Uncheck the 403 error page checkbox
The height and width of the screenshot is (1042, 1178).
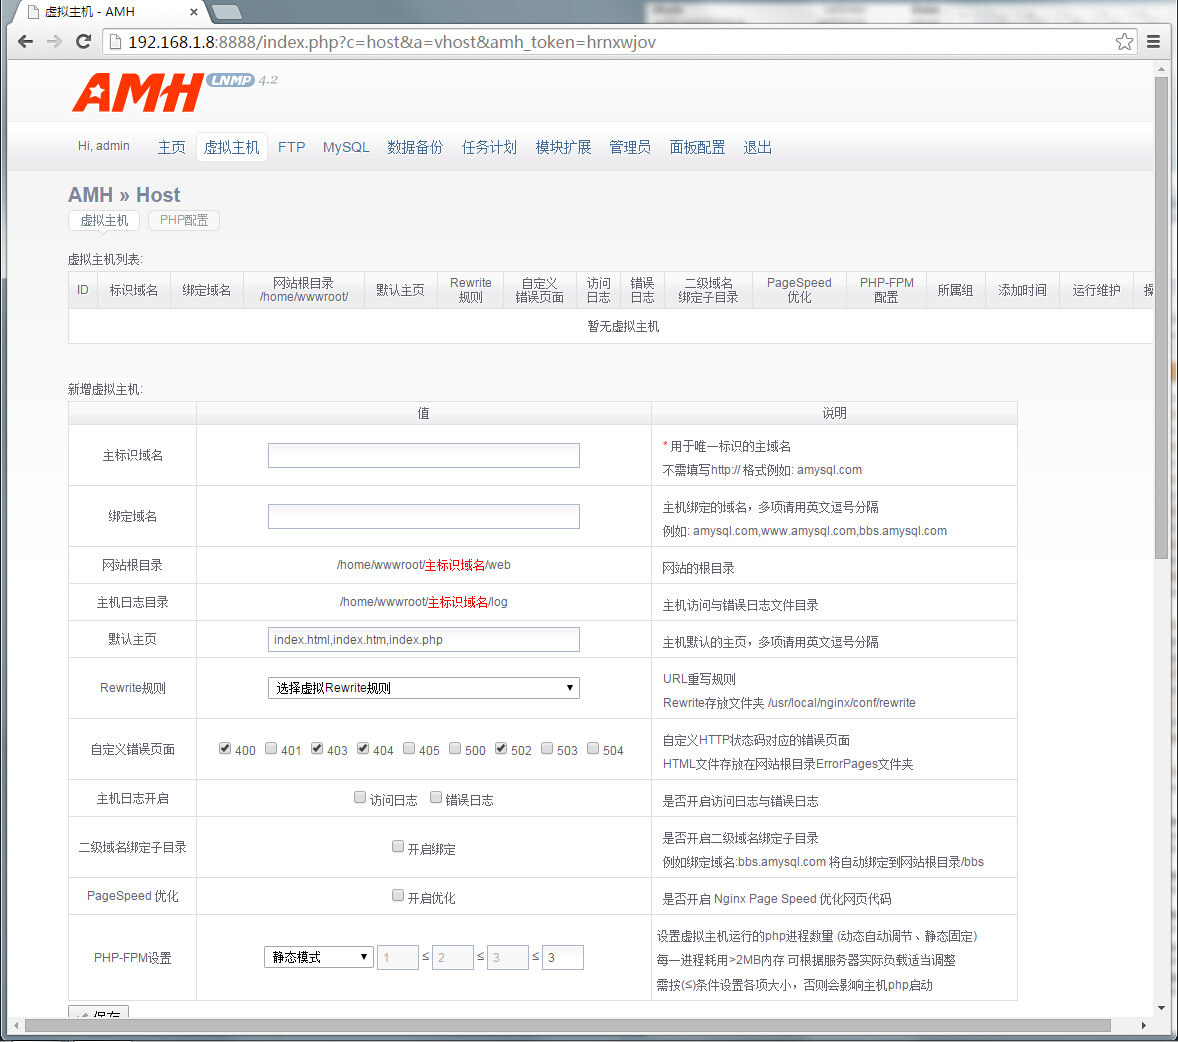(317, 748)
